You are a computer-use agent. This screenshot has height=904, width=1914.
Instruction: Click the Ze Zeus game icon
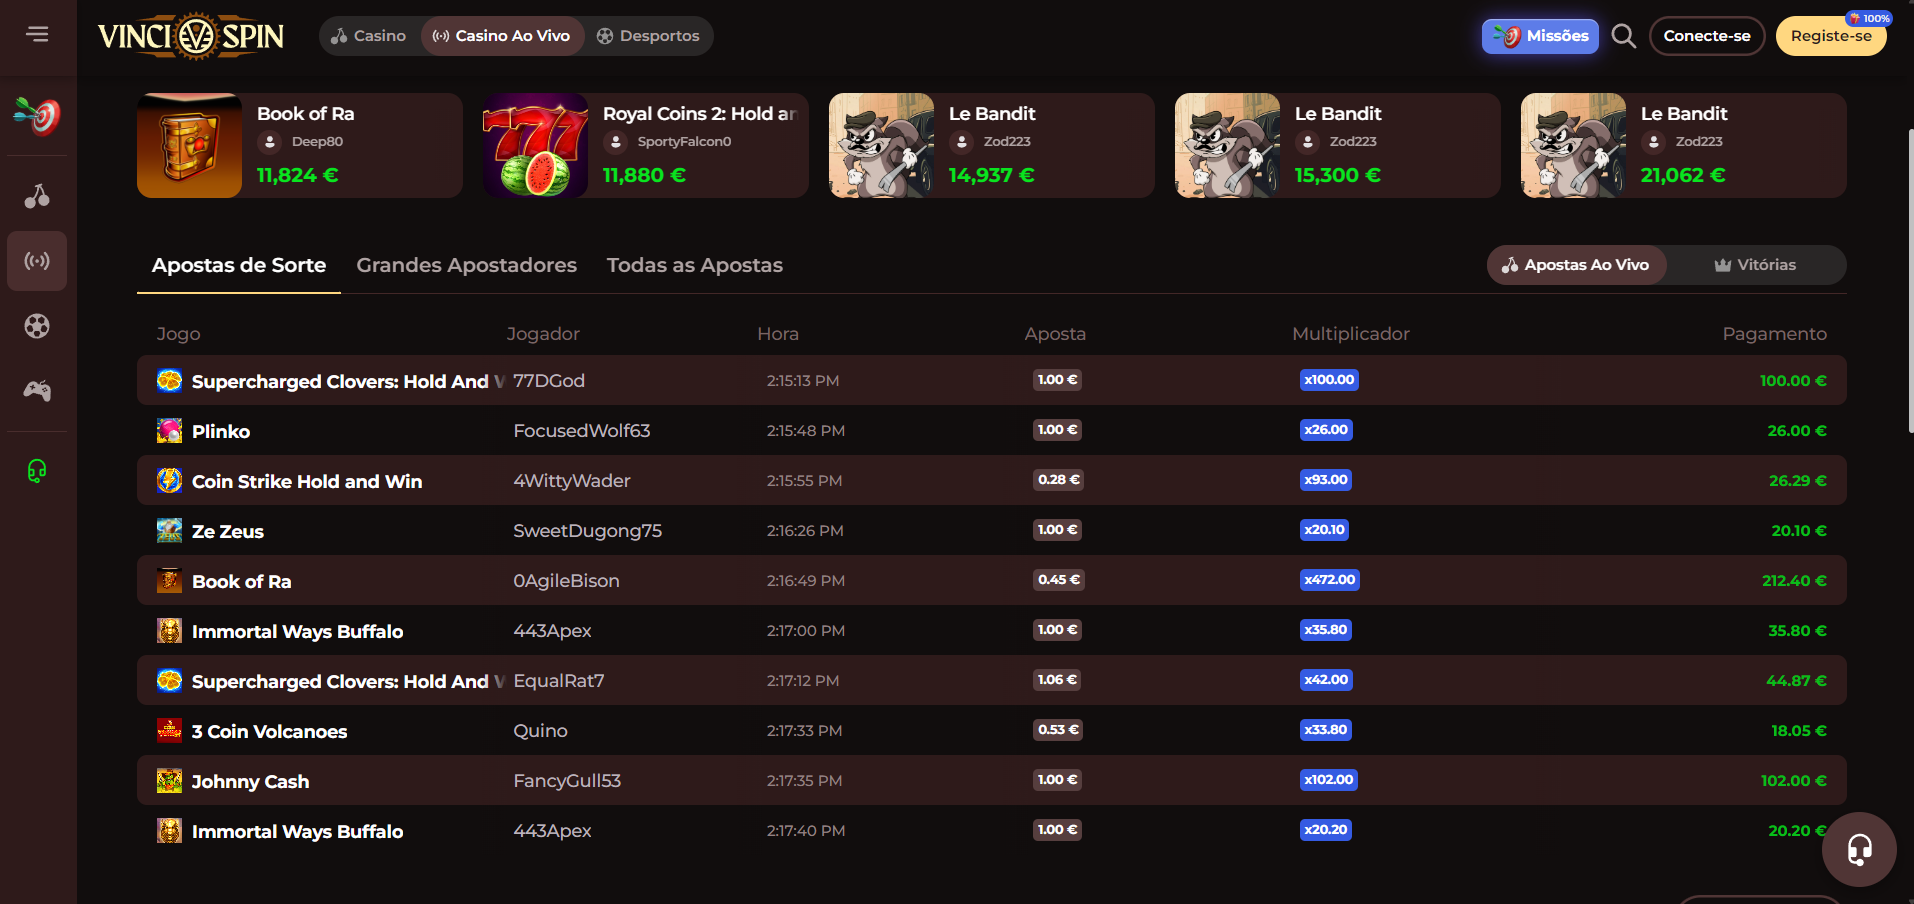click(x=169, y=530)
